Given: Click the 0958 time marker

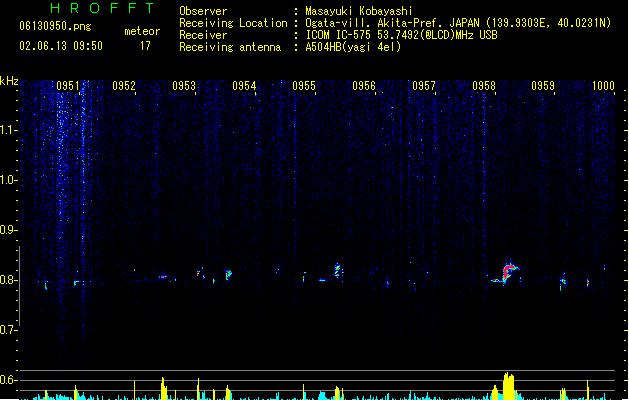Looking at the screenshot, I should tap(484, 86).
